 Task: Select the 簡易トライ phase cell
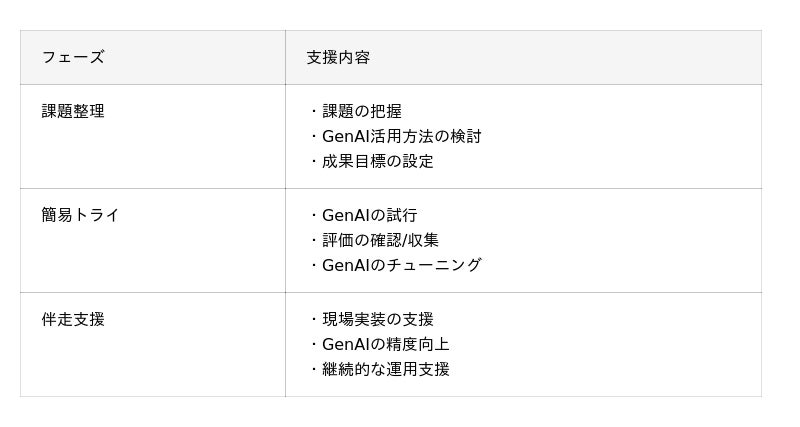80,215
